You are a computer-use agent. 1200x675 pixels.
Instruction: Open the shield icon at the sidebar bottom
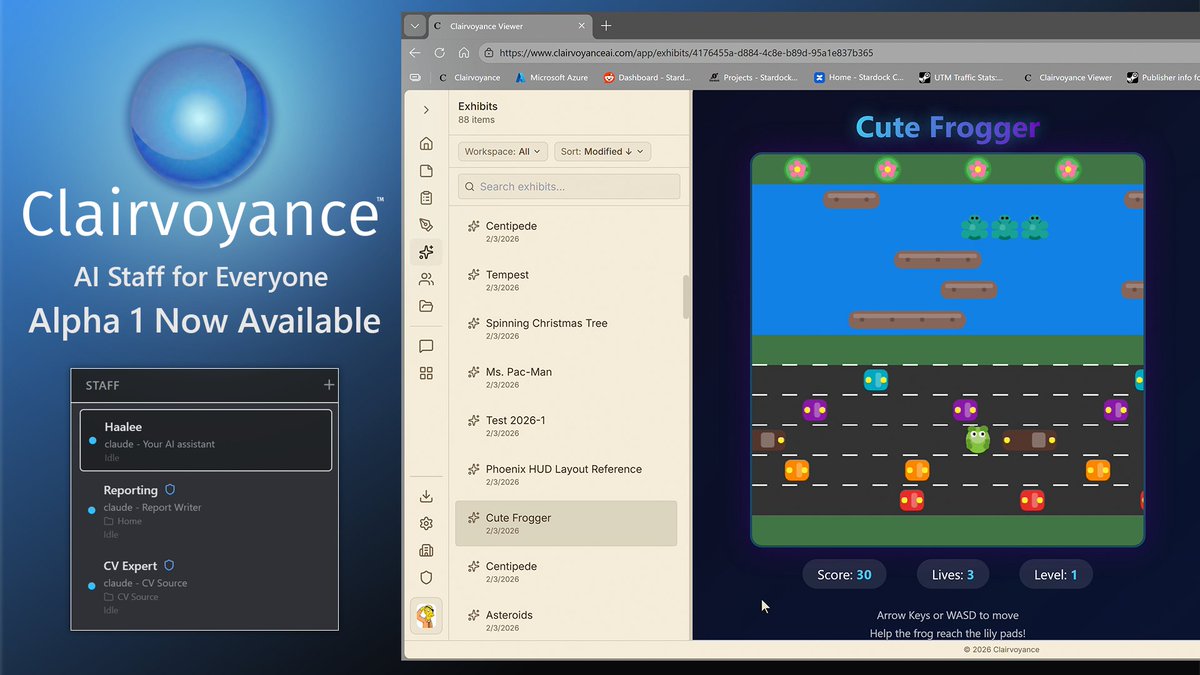click(426, 577)
